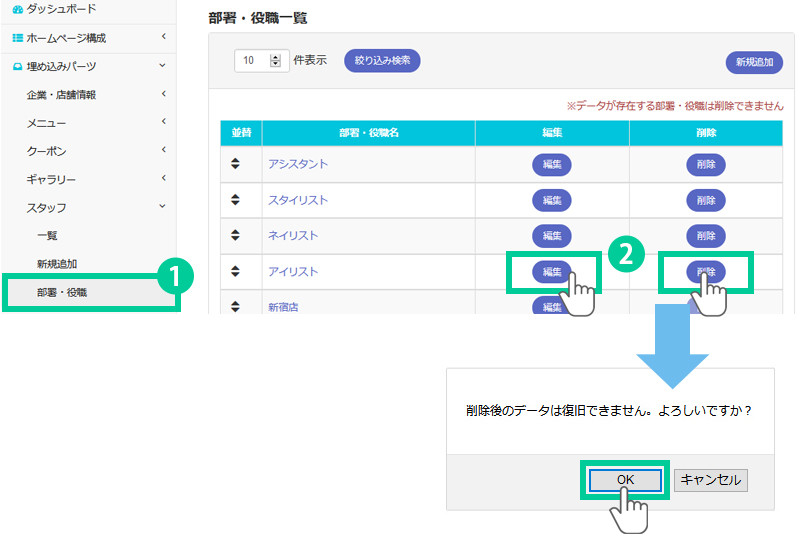Click the 新規追加 button at top right
Viewport: 800px width, 546px height.
[753, 62]
